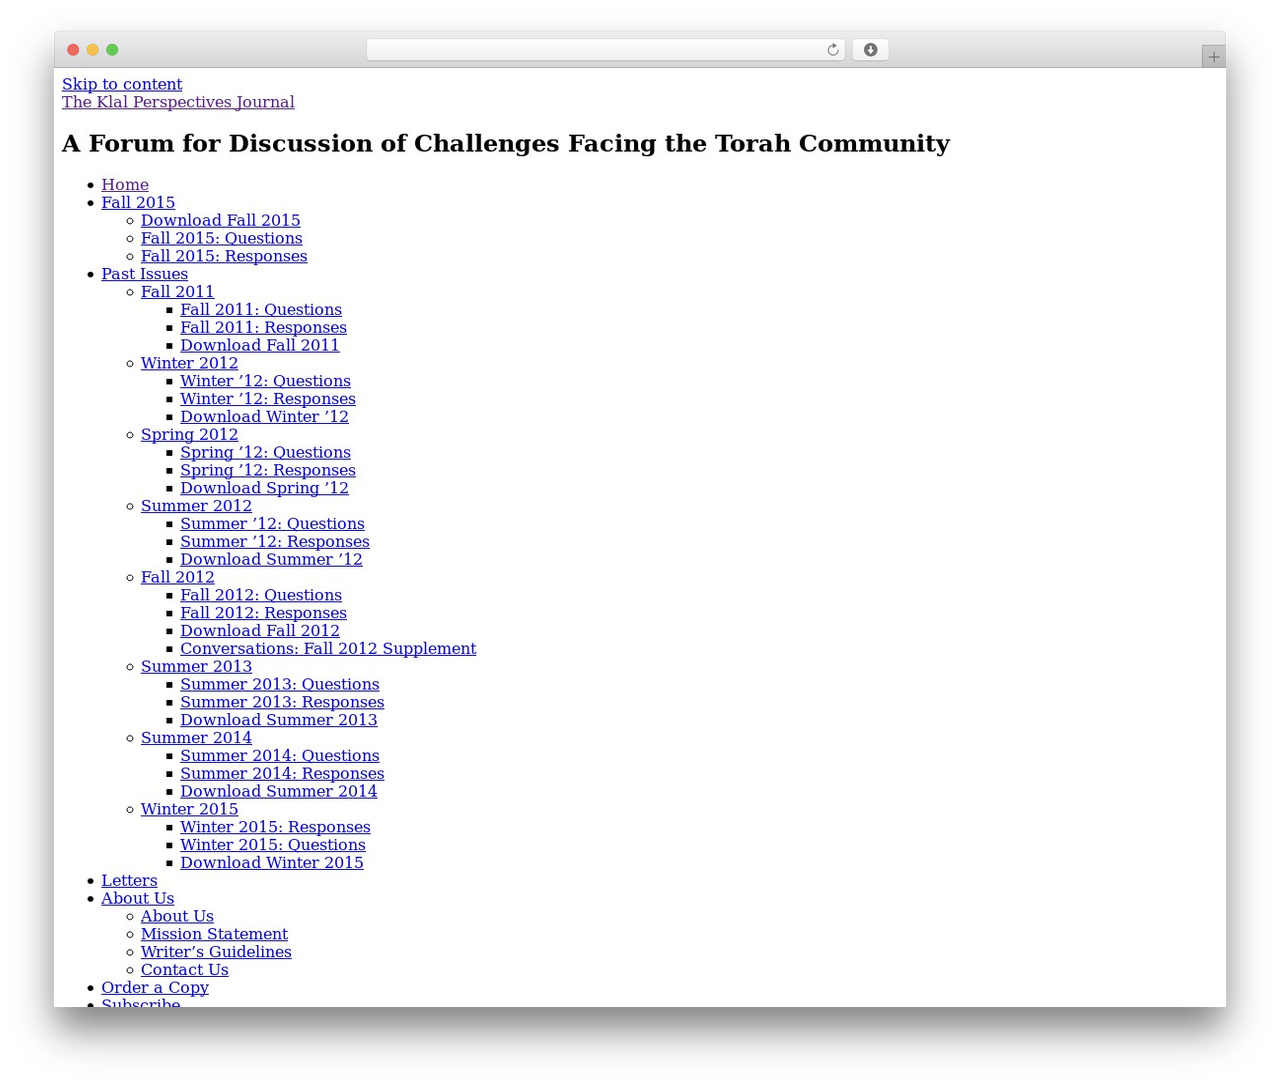
Task: Go to the Home page link
Action: [125, 185]
